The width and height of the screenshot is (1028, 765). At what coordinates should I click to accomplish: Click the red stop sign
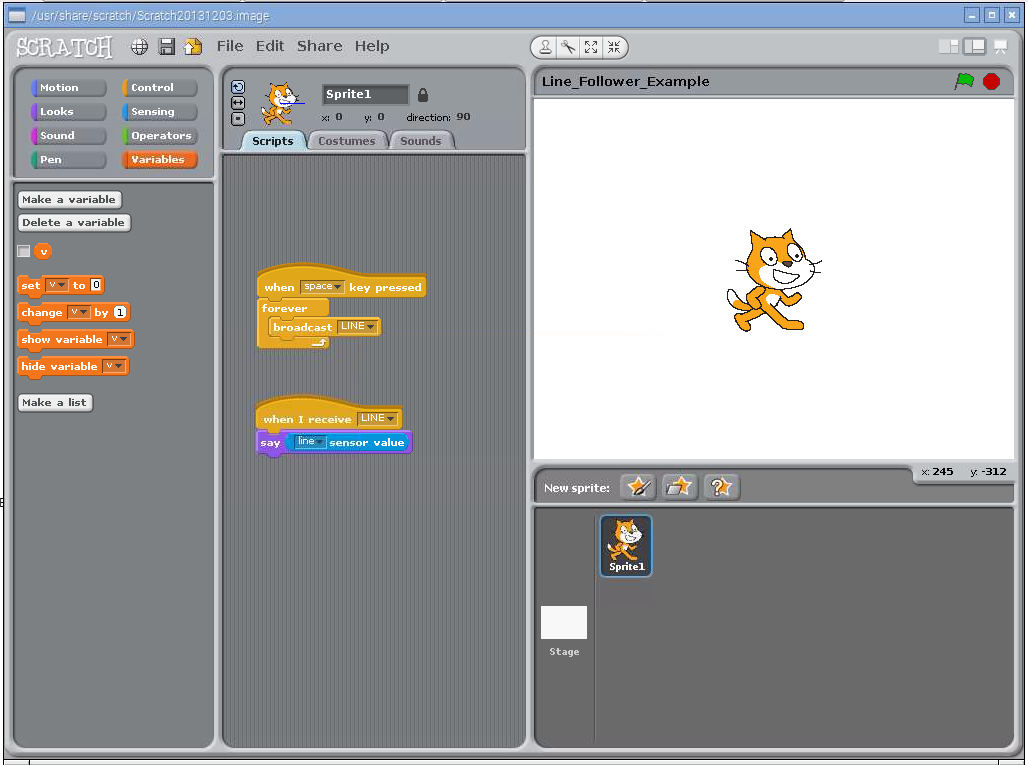991,81
